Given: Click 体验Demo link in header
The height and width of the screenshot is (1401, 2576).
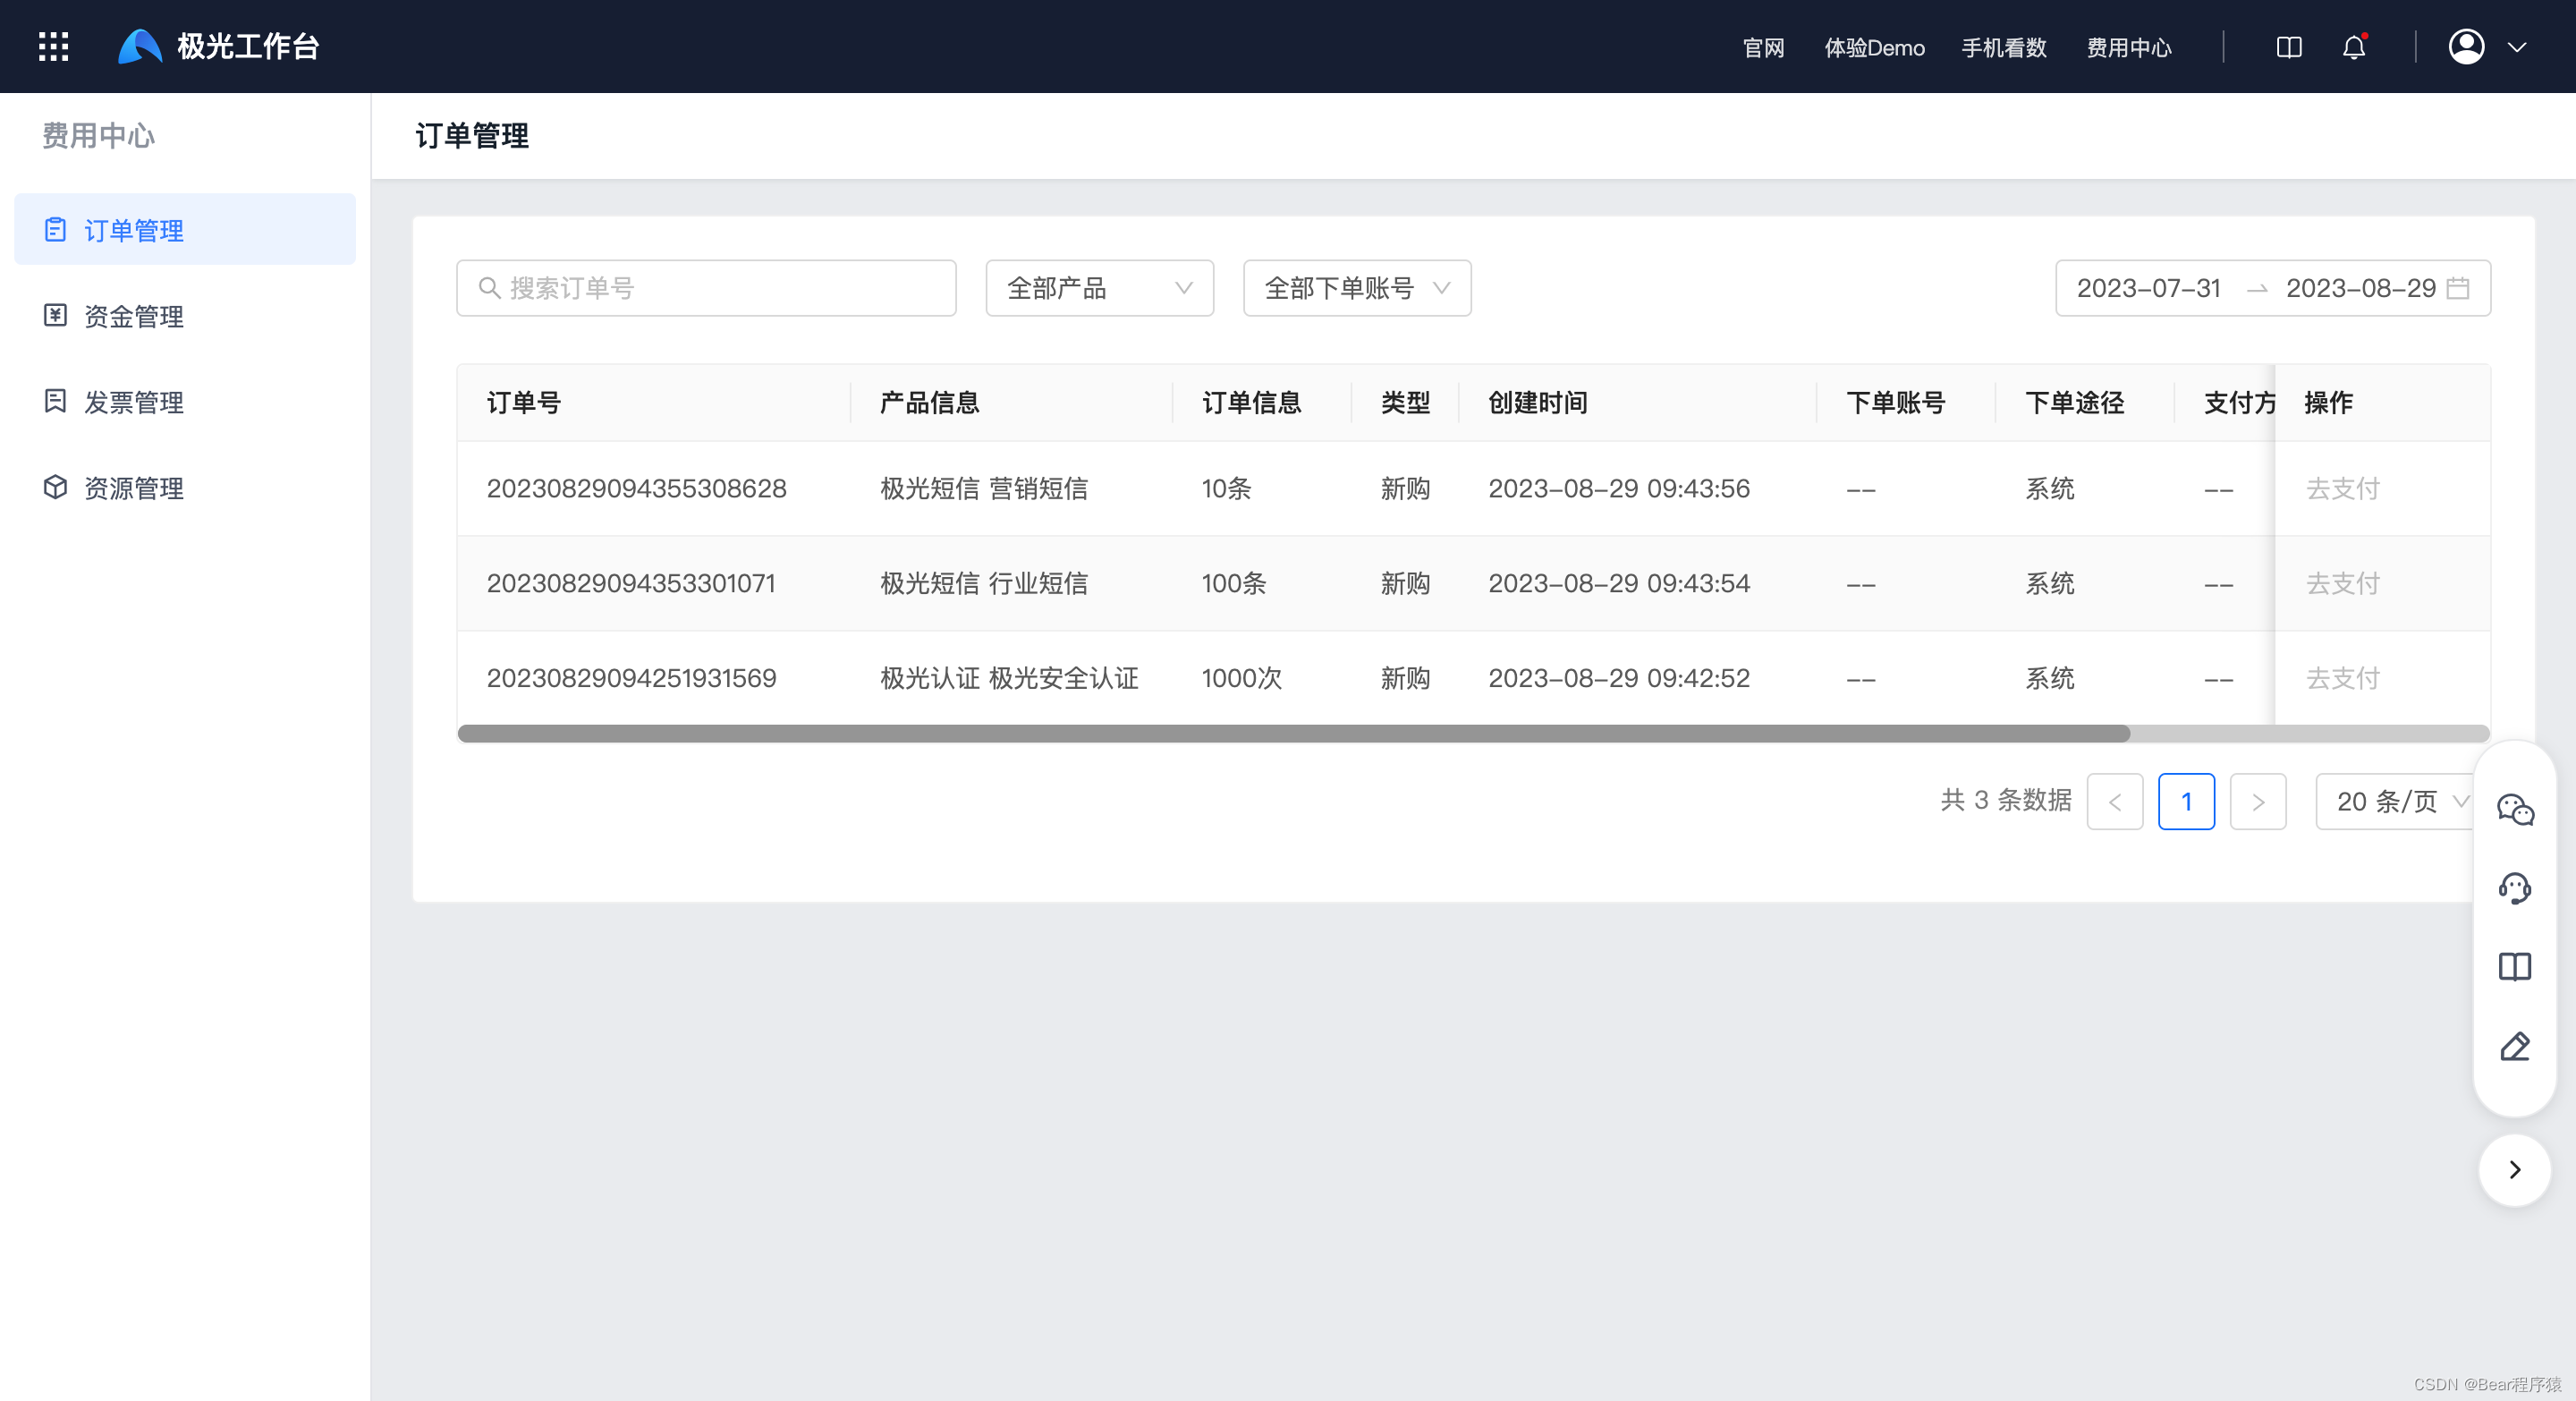Looking at the screenshot, I should [x=1873, y=47].
